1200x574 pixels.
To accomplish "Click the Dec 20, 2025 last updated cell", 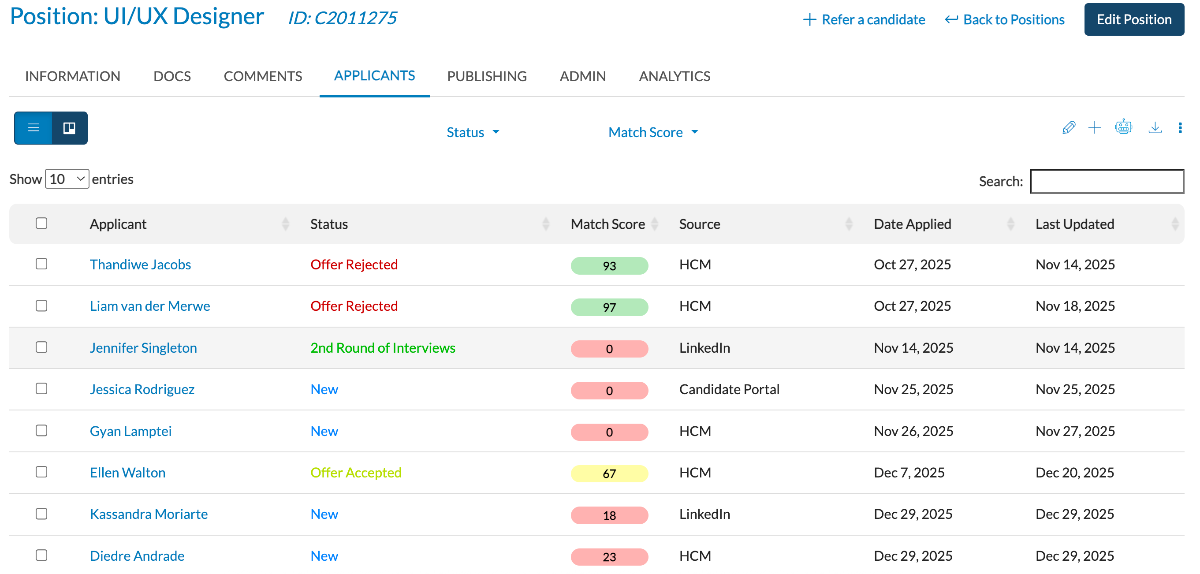I will 1075,472.
